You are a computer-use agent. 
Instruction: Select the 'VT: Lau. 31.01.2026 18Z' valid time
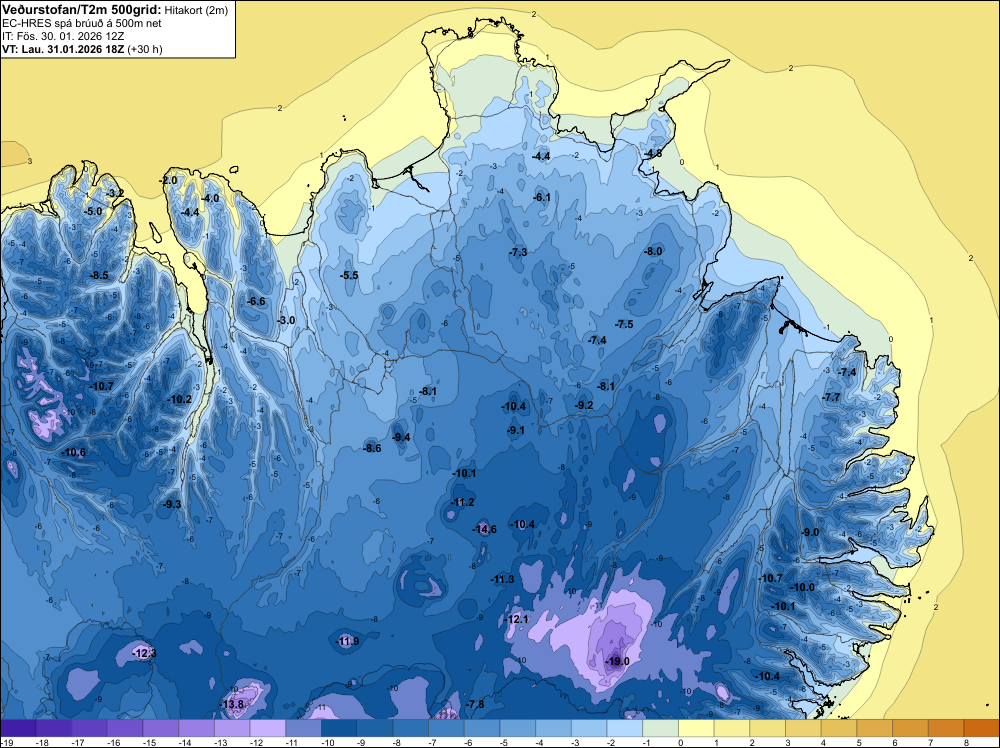pyautogui.click(x=63, y=49)
